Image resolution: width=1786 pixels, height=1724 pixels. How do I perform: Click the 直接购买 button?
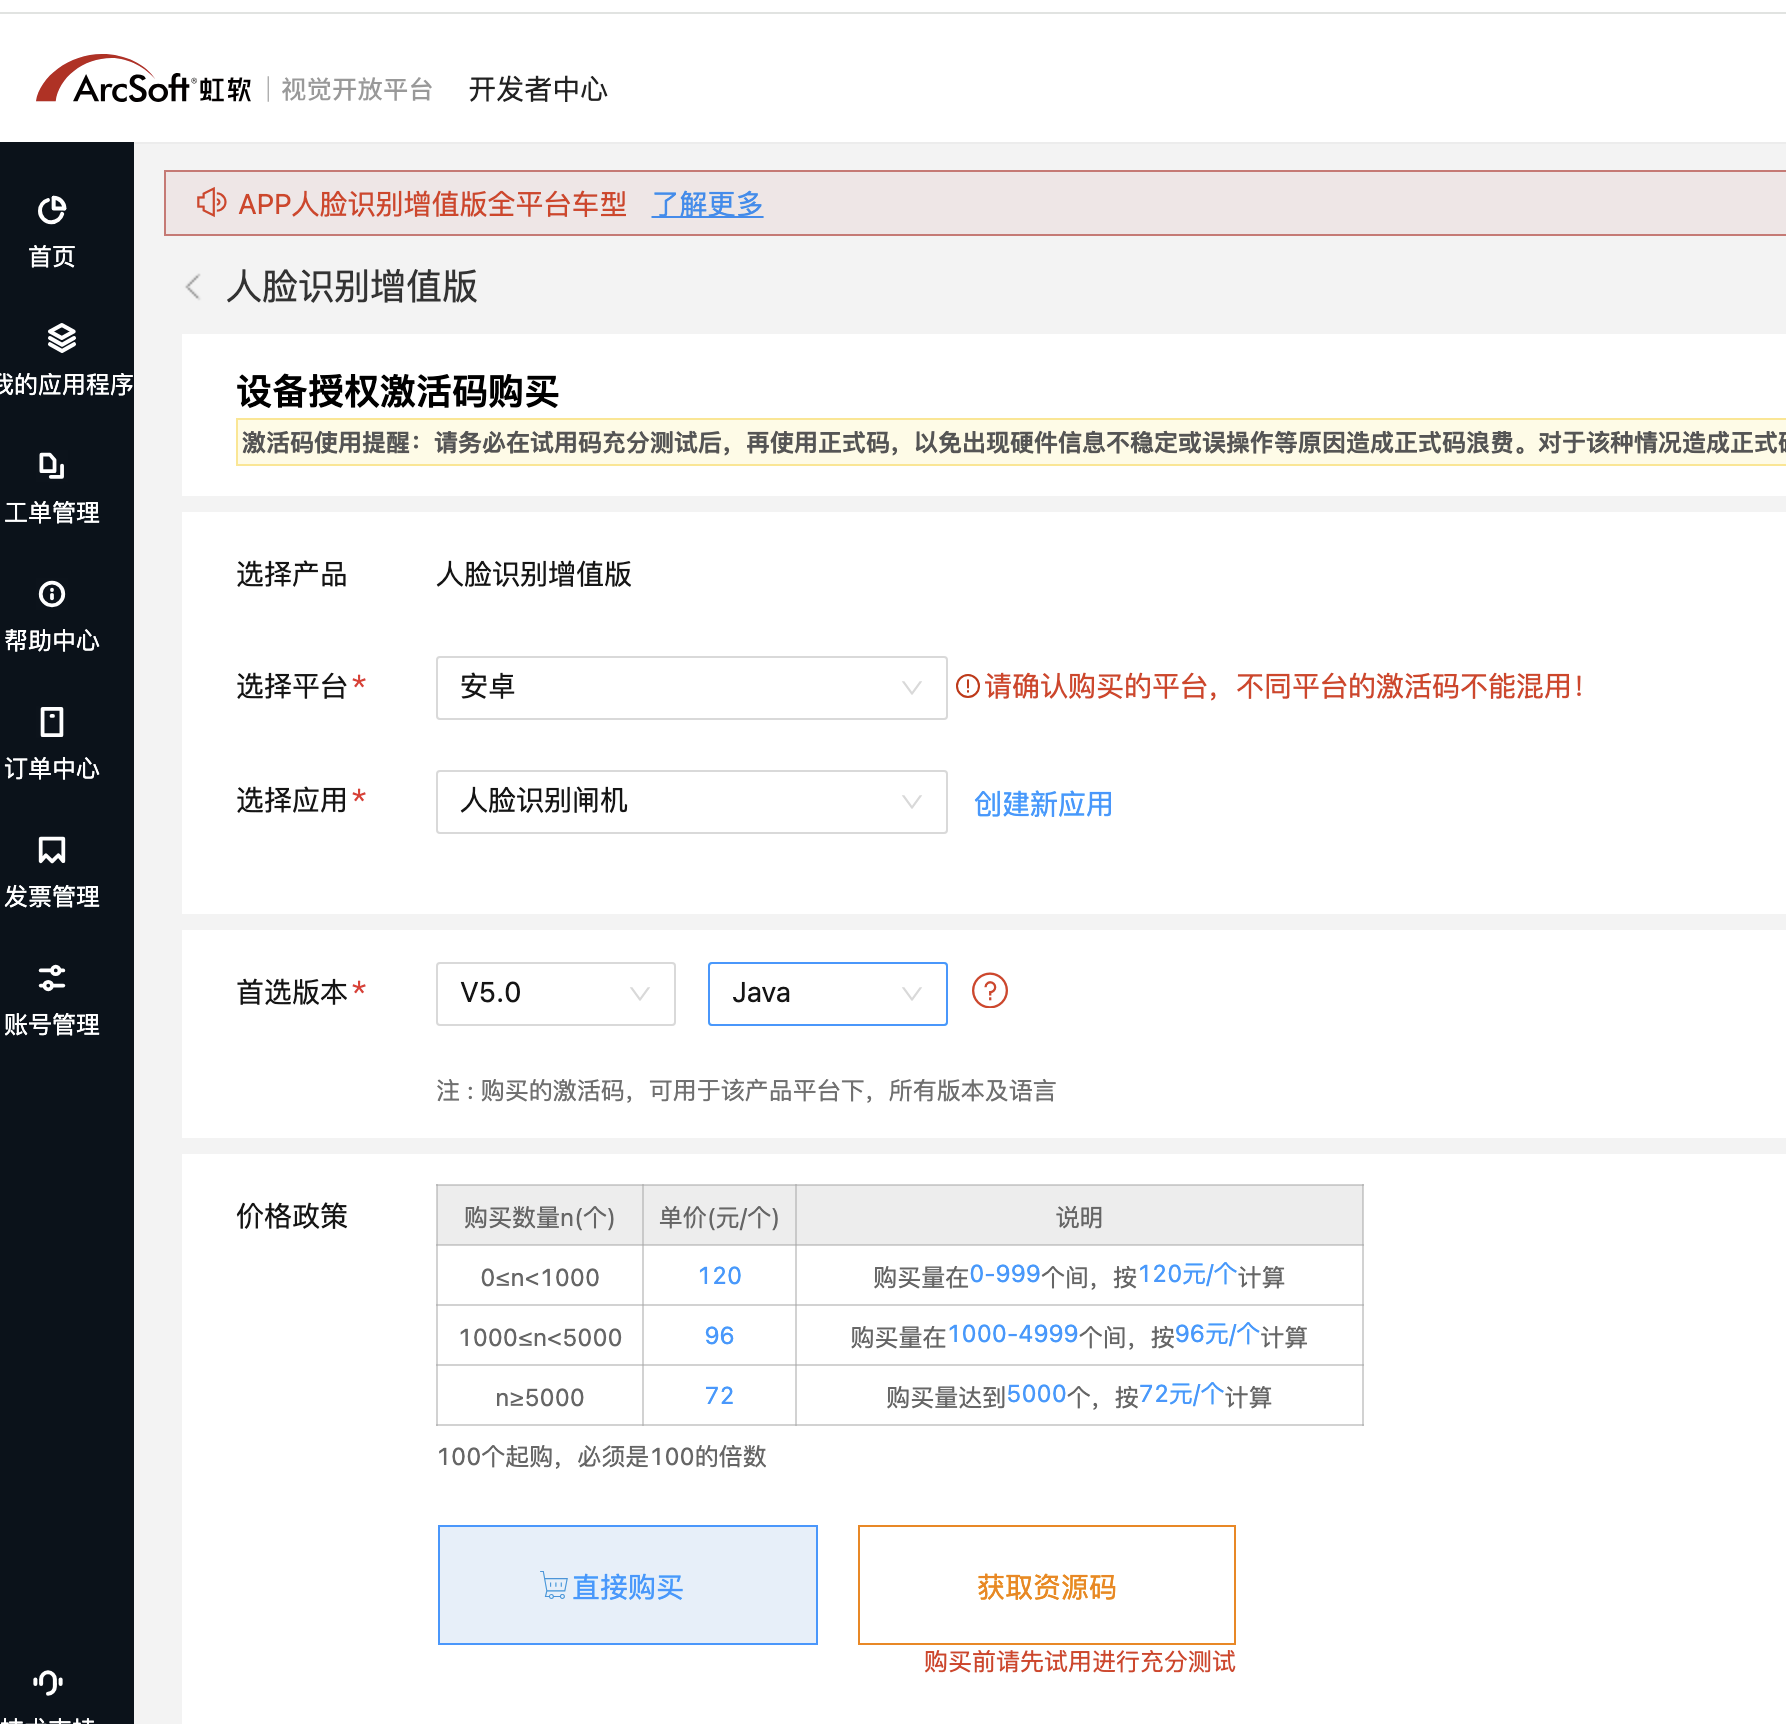tap(628, 1585)
